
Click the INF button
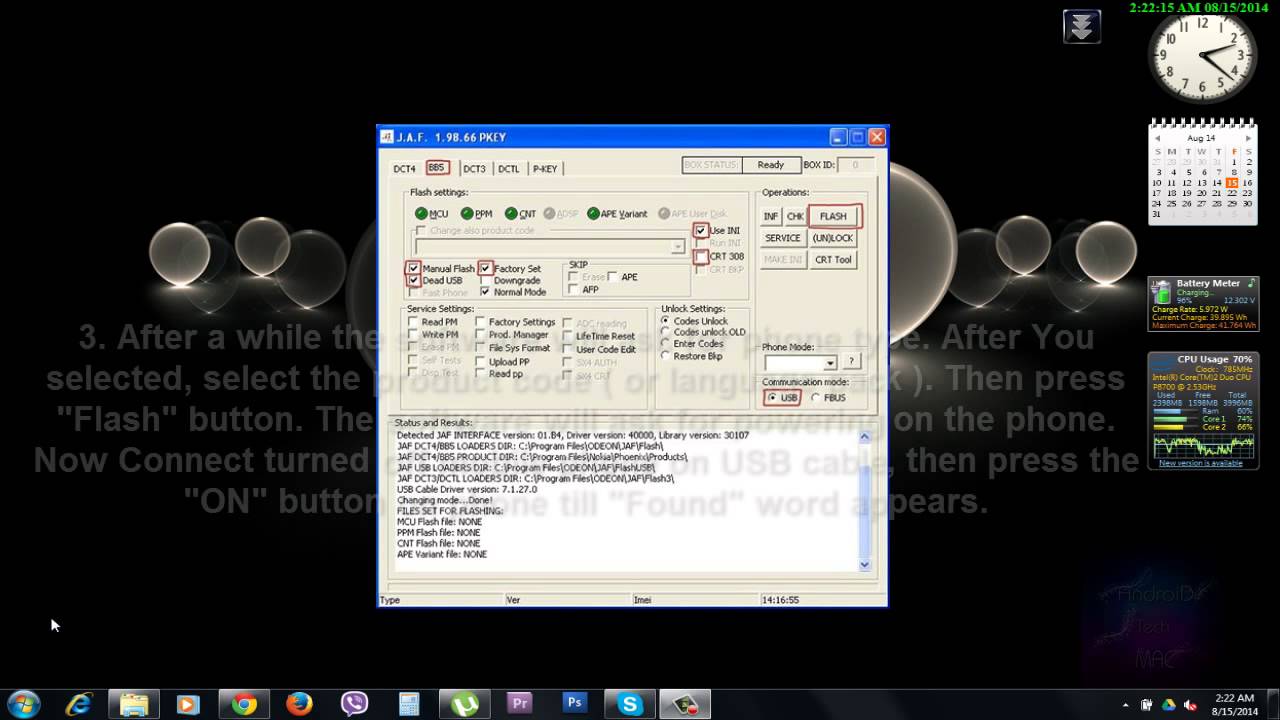point(771,216)
